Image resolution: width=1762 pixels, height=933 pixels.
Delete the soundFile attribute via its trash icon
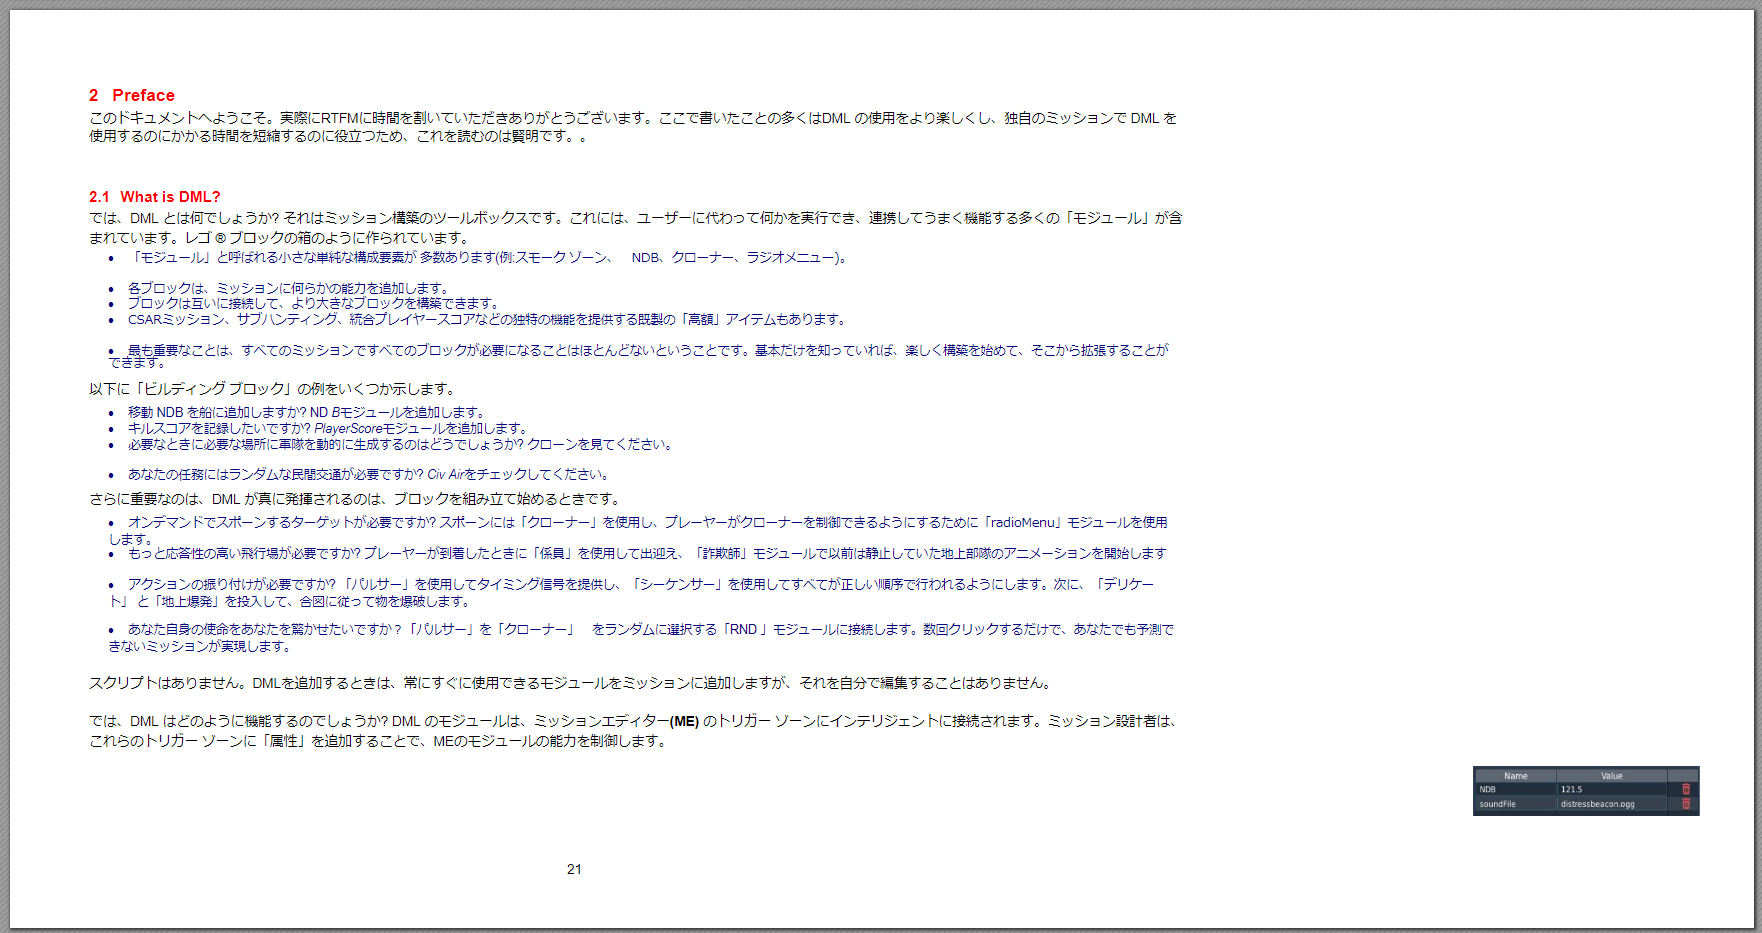[x=1685, y=804]
